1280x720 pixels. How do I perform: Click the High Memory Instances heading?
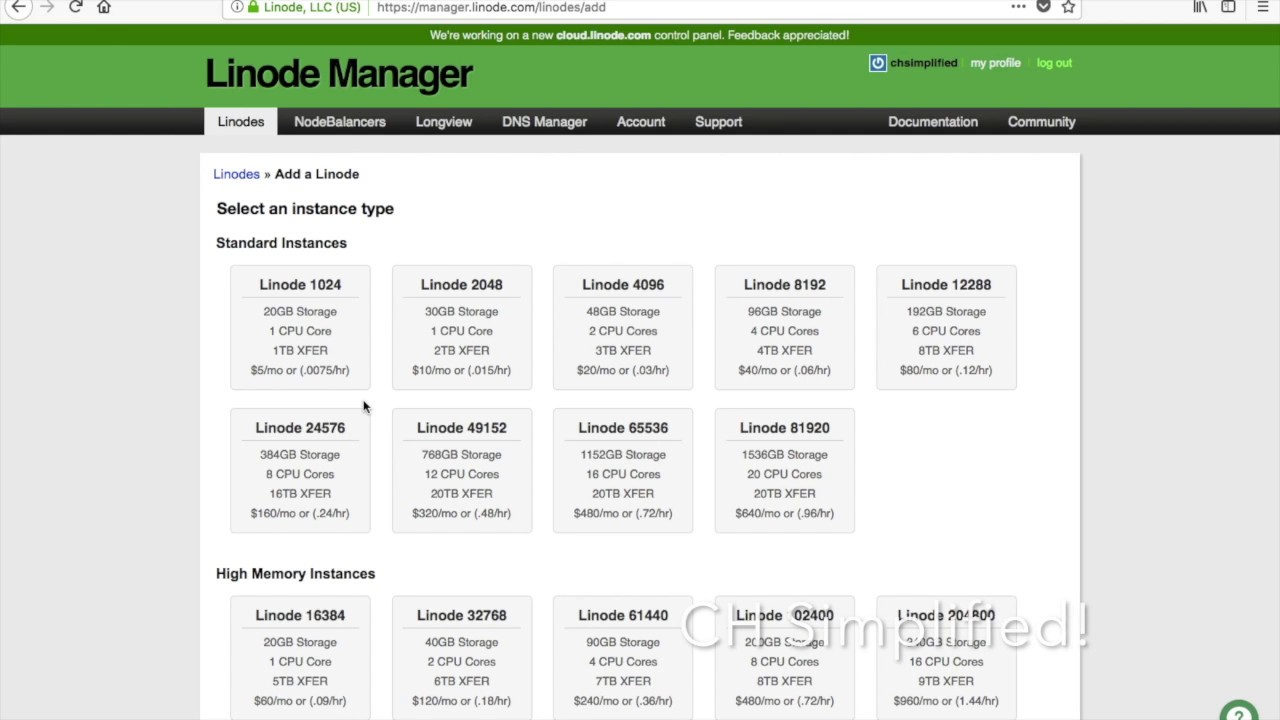click(x=295, y=574)
